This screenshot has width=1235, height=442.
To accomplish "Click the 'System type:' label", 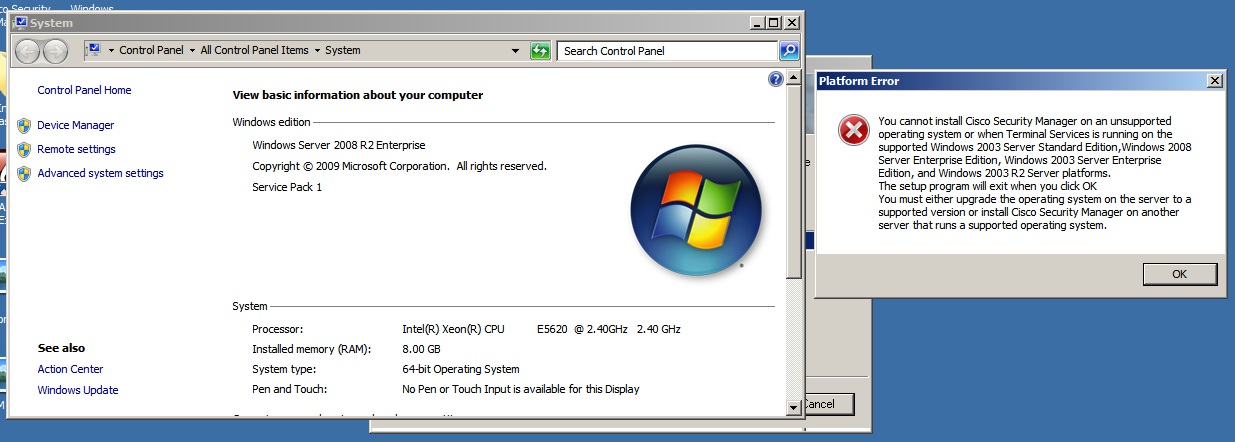I will pyautogui.click(x=284, y=369).
